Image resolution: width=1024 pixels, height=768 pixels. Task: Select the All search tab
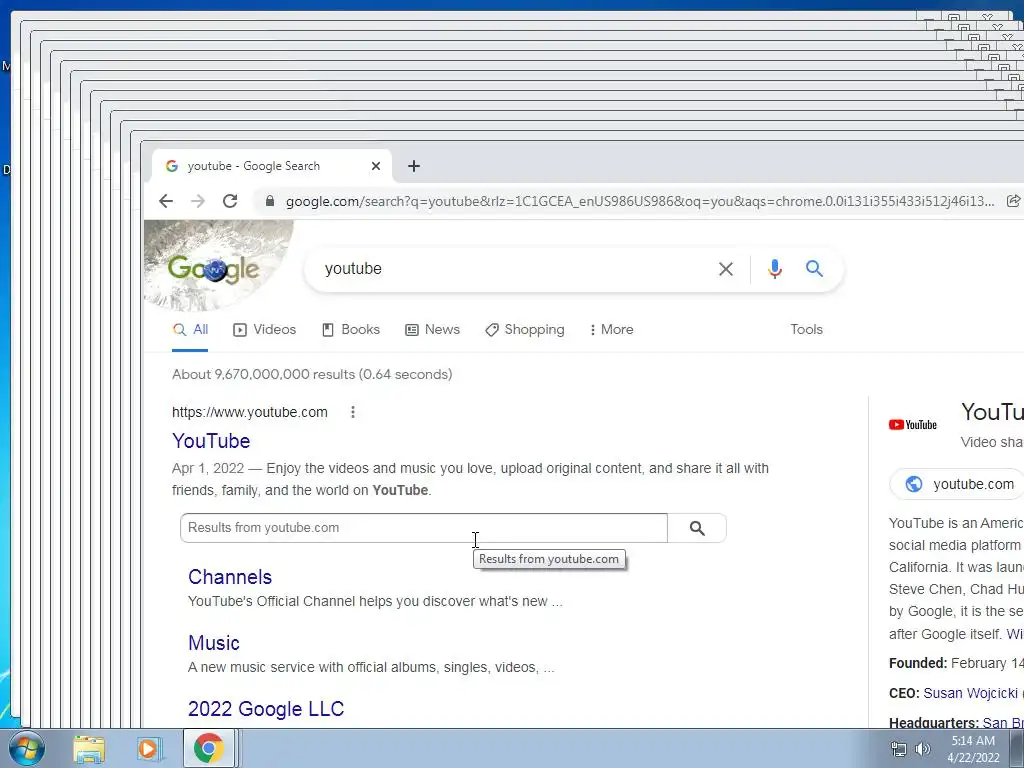pyautogui.click(x=190, y=330)
